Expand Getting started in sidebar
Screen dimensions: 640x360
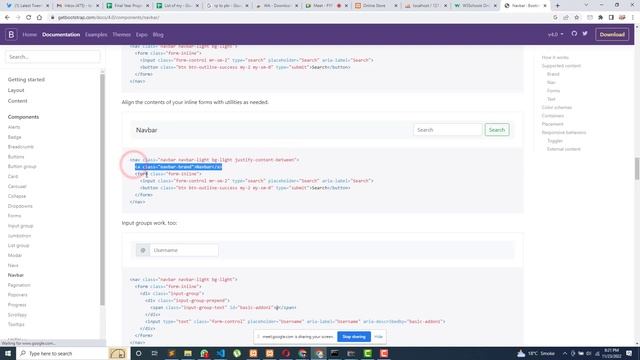[26, 80]
